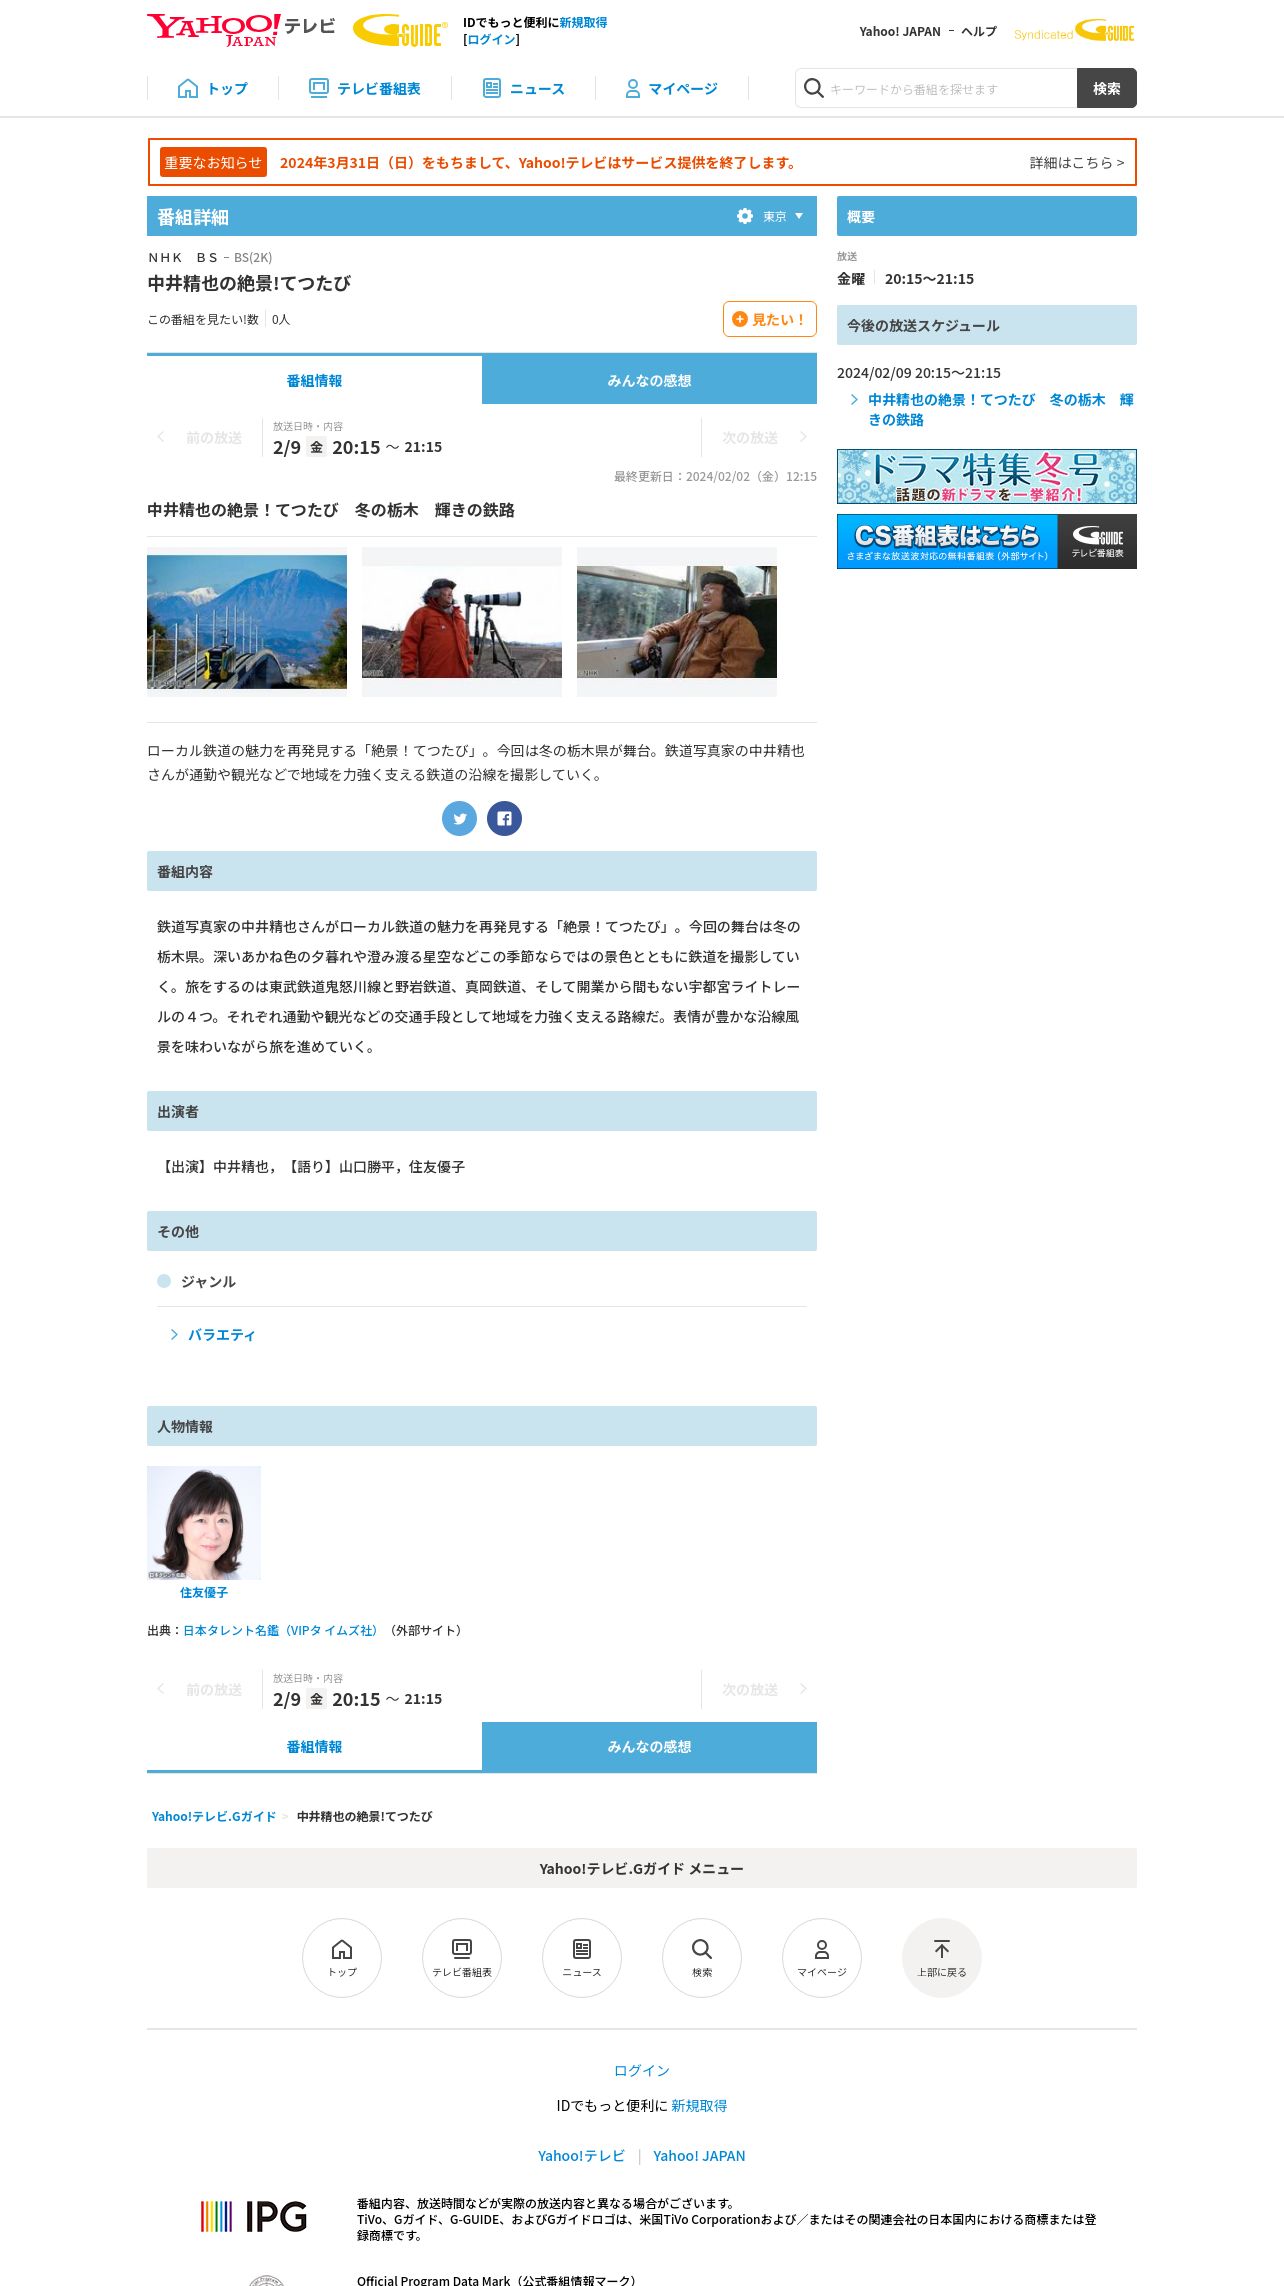This screenshot has height=2286, width=1284.
Task: Open 詳細はこちら notice link
Action: 1077,163
